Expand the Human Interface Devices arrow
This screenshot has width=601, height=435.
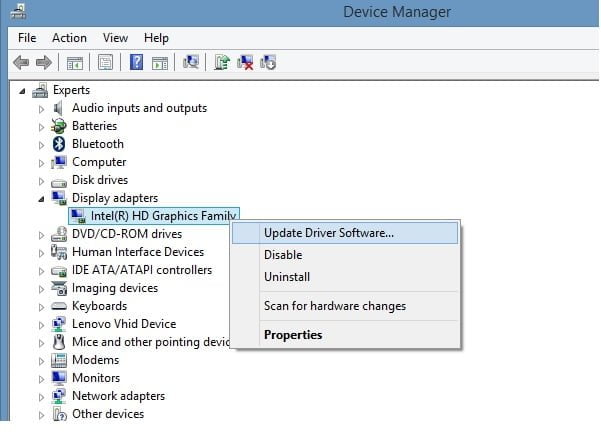(x=41, y=253)
